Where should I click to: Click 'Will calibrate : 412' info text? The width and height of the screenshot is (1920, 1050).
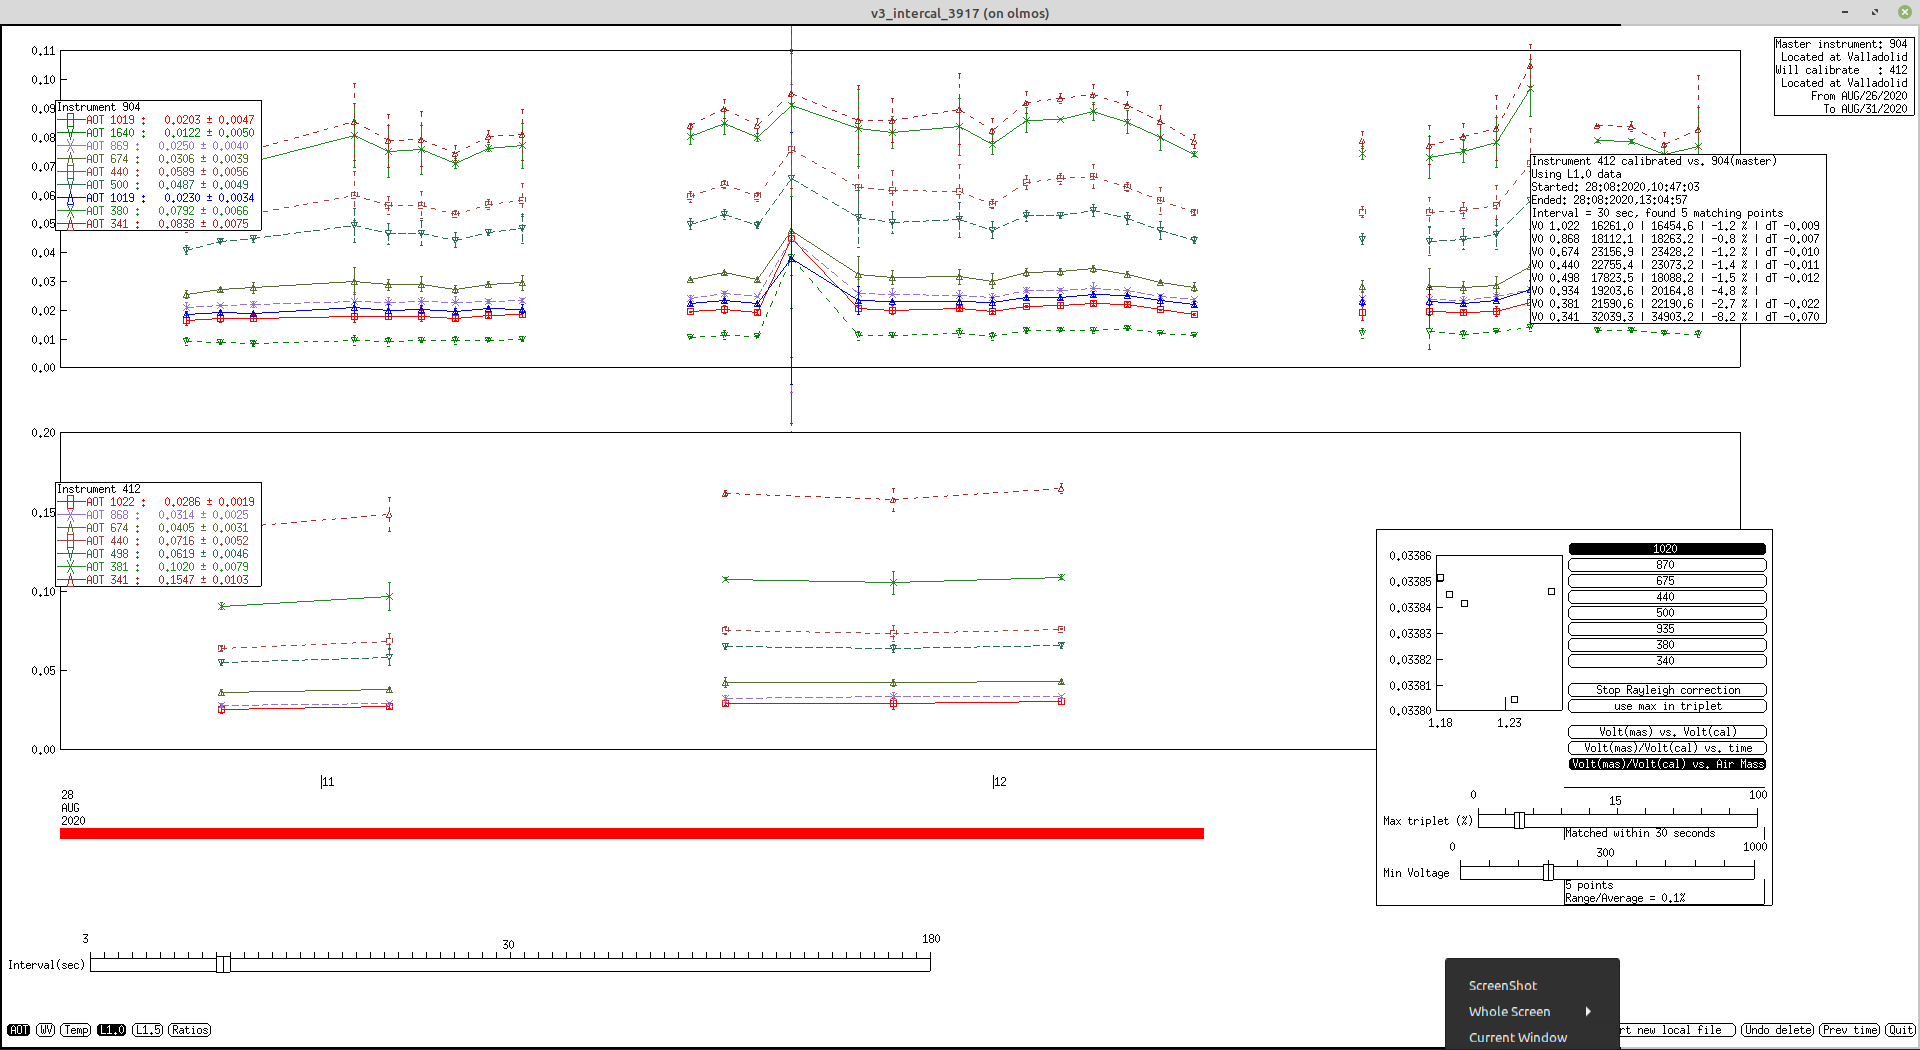point(1841,70)
